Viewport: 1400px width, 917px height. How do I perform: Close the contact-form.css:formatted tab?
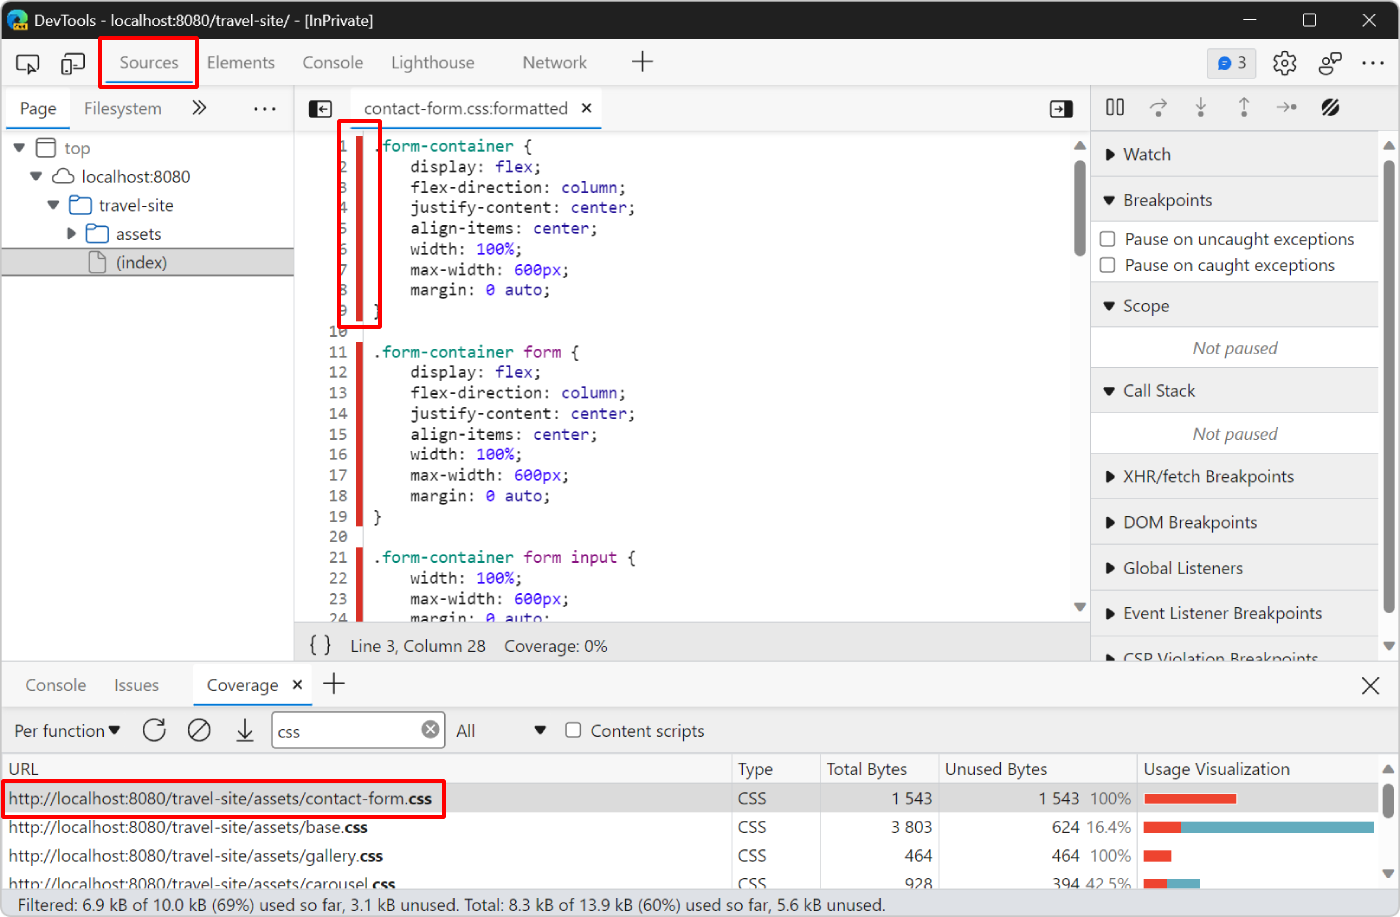(x=586, y=108)
